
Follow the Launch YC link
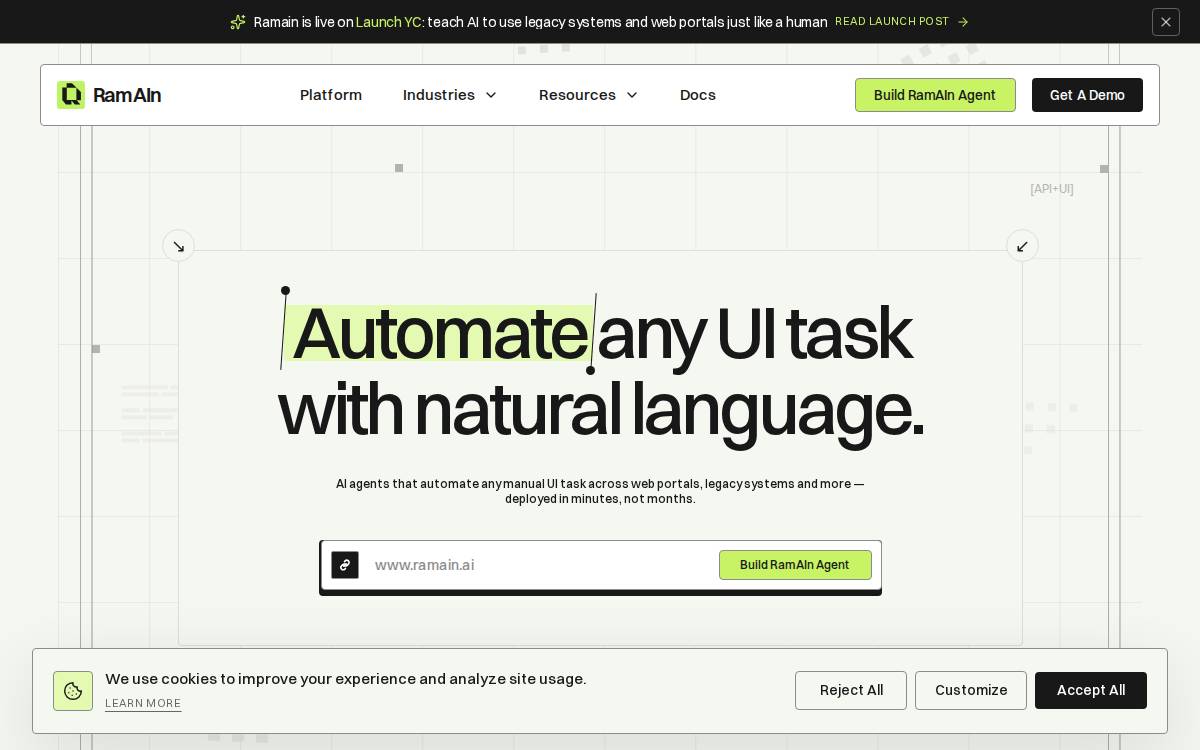click(x=390, y=22)
